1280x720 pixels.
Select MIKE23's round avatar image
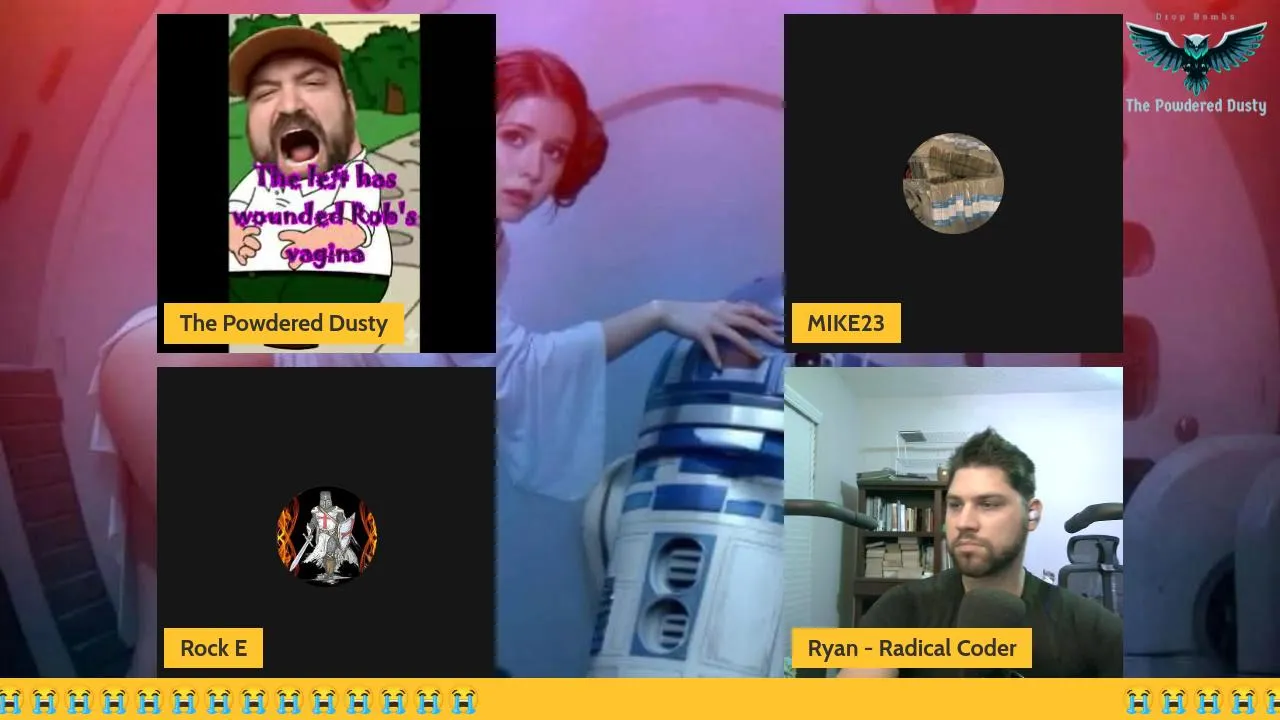[953, 183]
